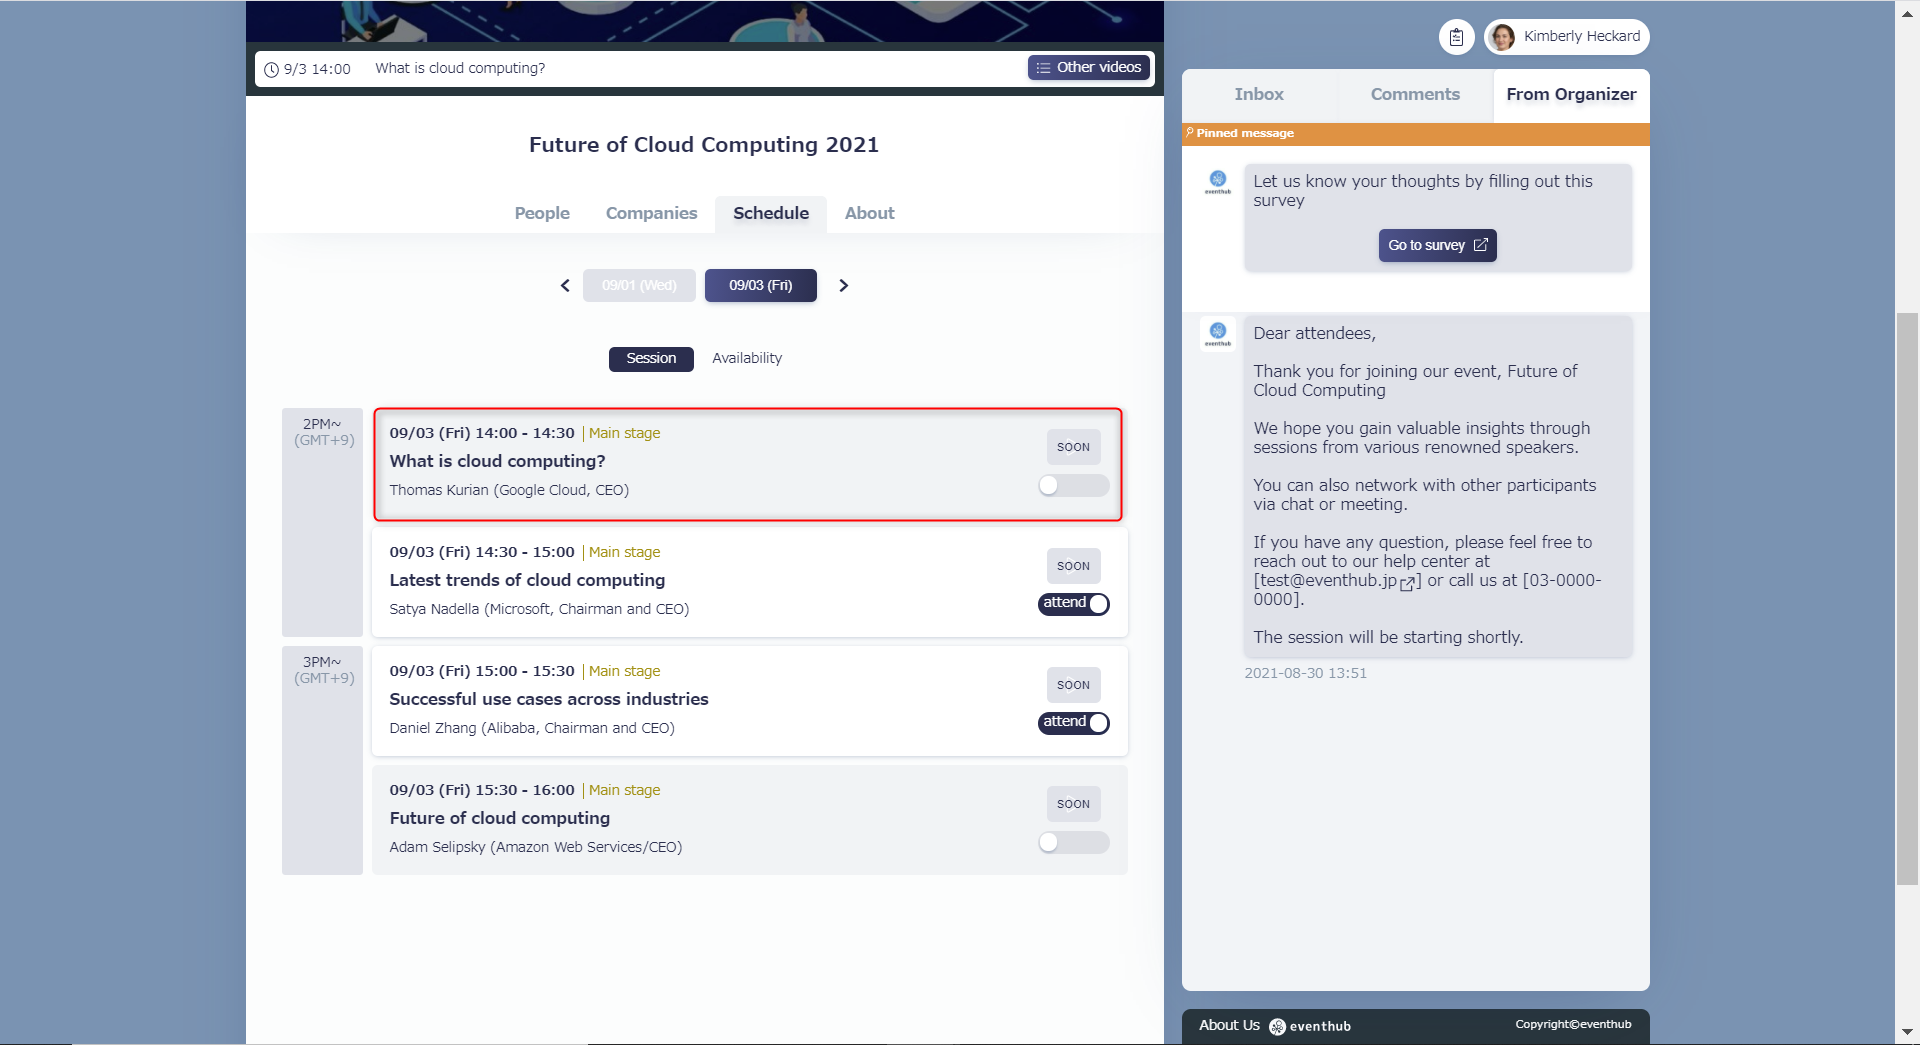The image size is (1920, 1045).
Task: Open the Companies tab
Action: 651,213
